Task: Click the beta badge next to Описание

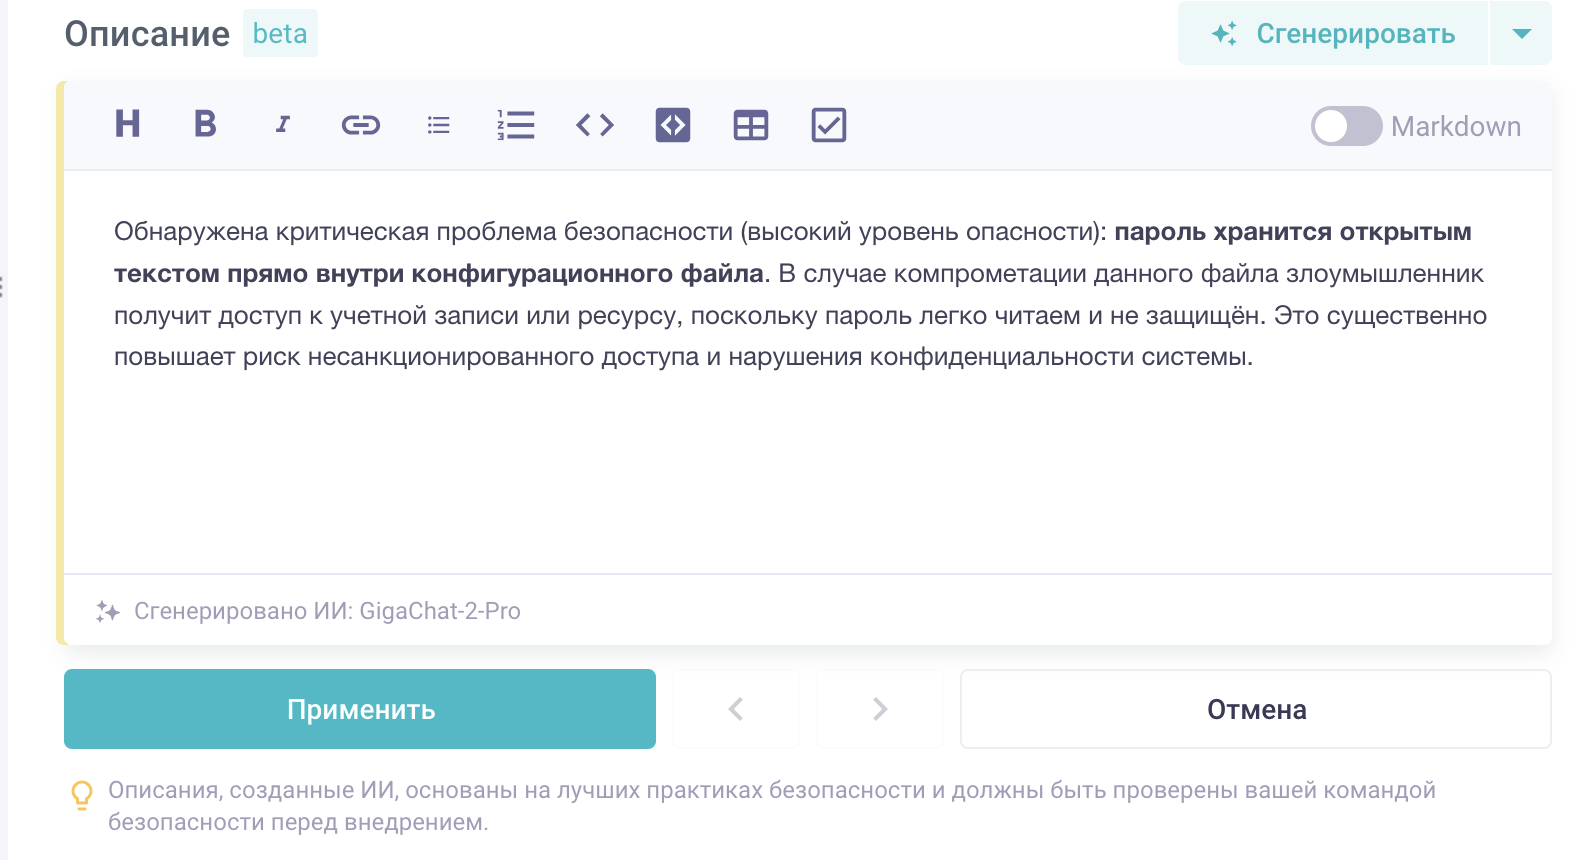Action: click(280, 34)
